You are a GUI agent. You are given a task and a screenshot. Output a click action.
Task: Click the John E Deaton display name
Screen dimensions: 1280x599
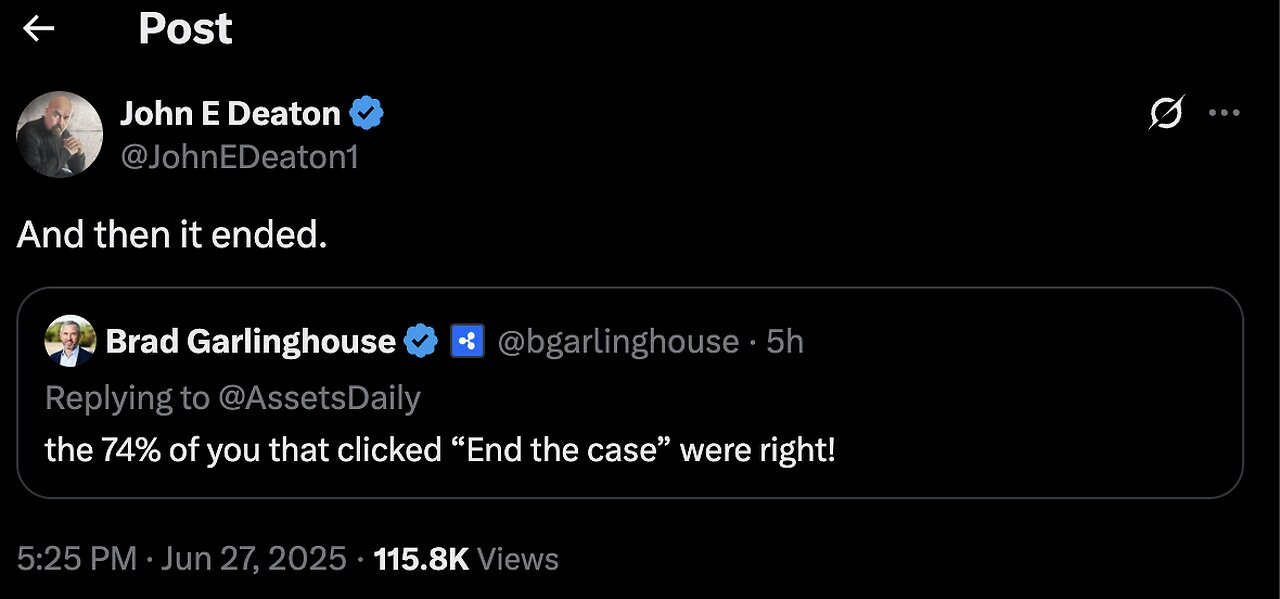coord(230,114)
